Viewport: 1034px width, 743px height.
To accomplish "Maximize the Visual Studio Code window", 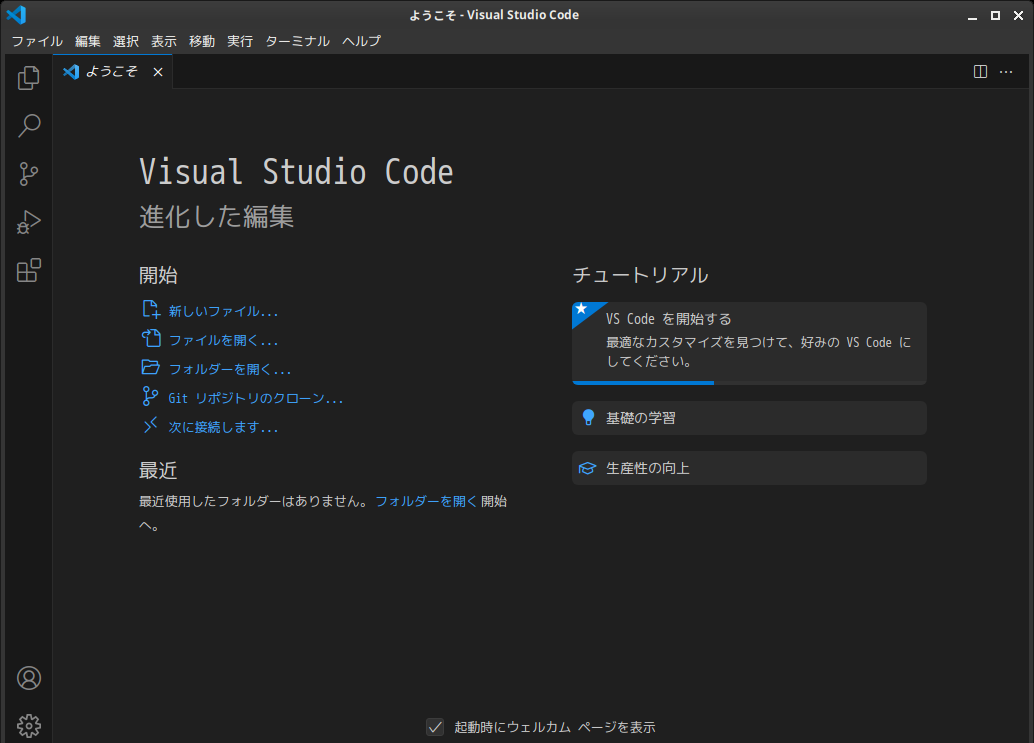I will [995, 15].
